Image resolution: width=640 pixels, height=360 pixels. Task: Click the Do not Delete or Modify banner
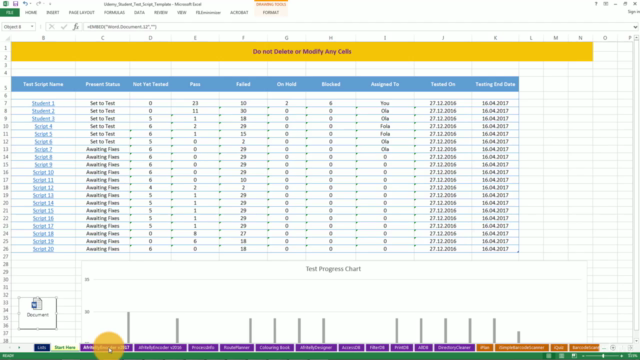click(x=302, y=51)
